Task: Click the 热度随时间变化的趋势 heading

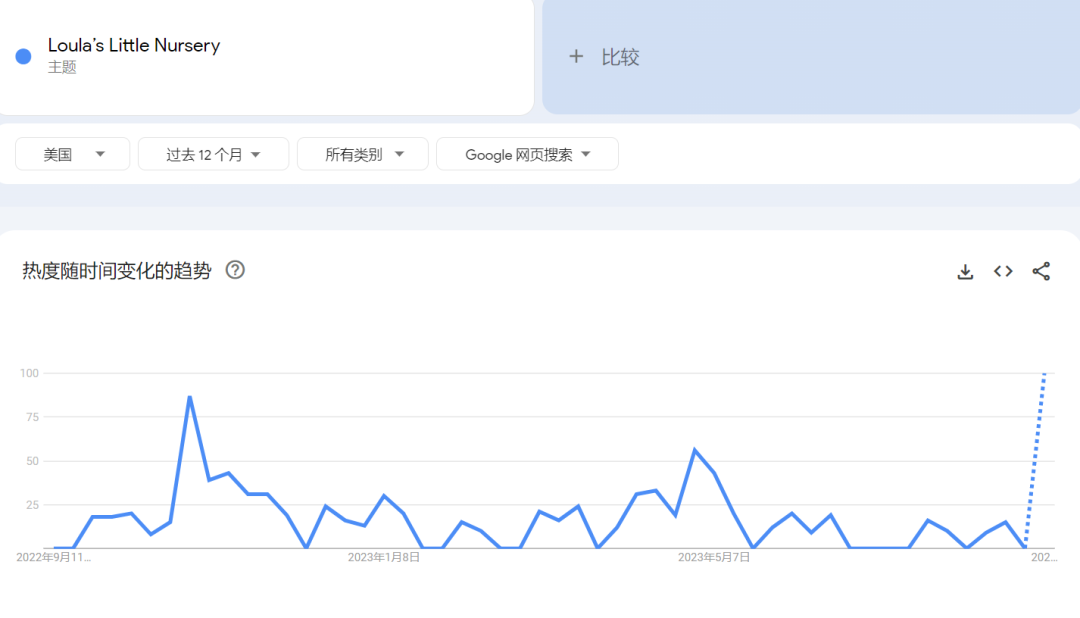Action: pos(116,271)
